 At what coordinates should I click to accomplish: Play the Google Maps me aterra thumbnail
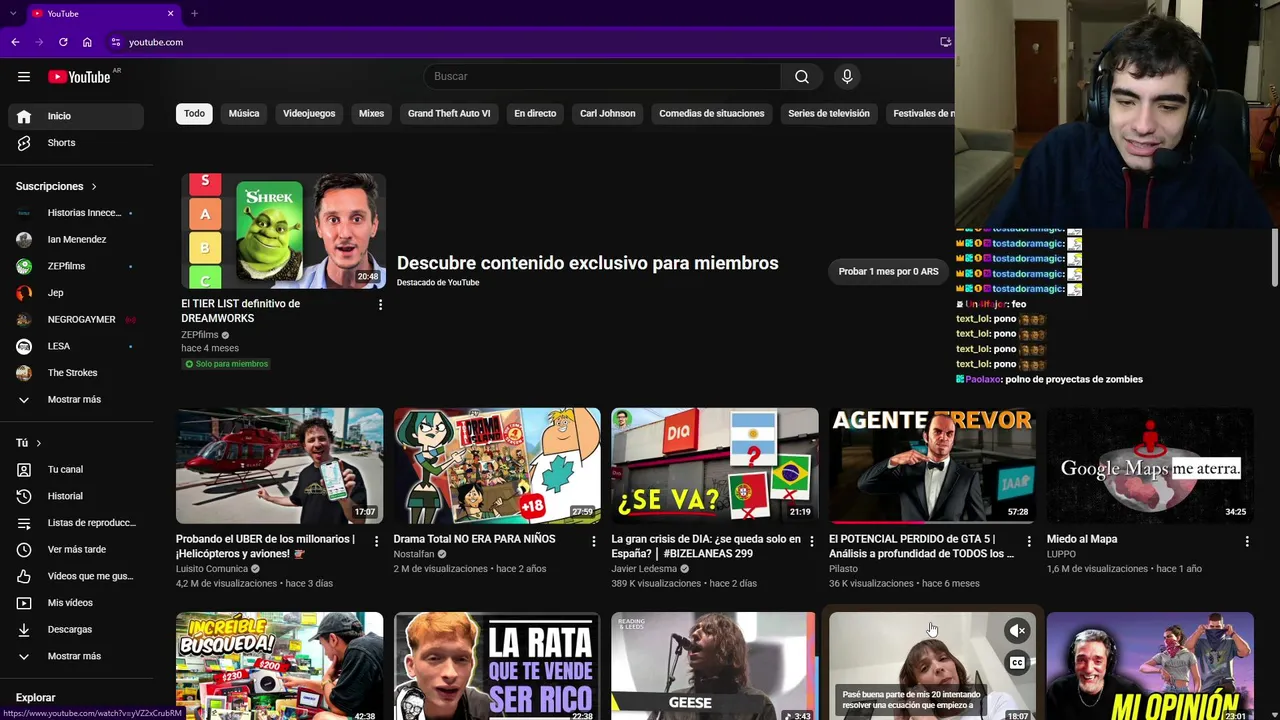pyautogui.click(x=1150, y=466)
